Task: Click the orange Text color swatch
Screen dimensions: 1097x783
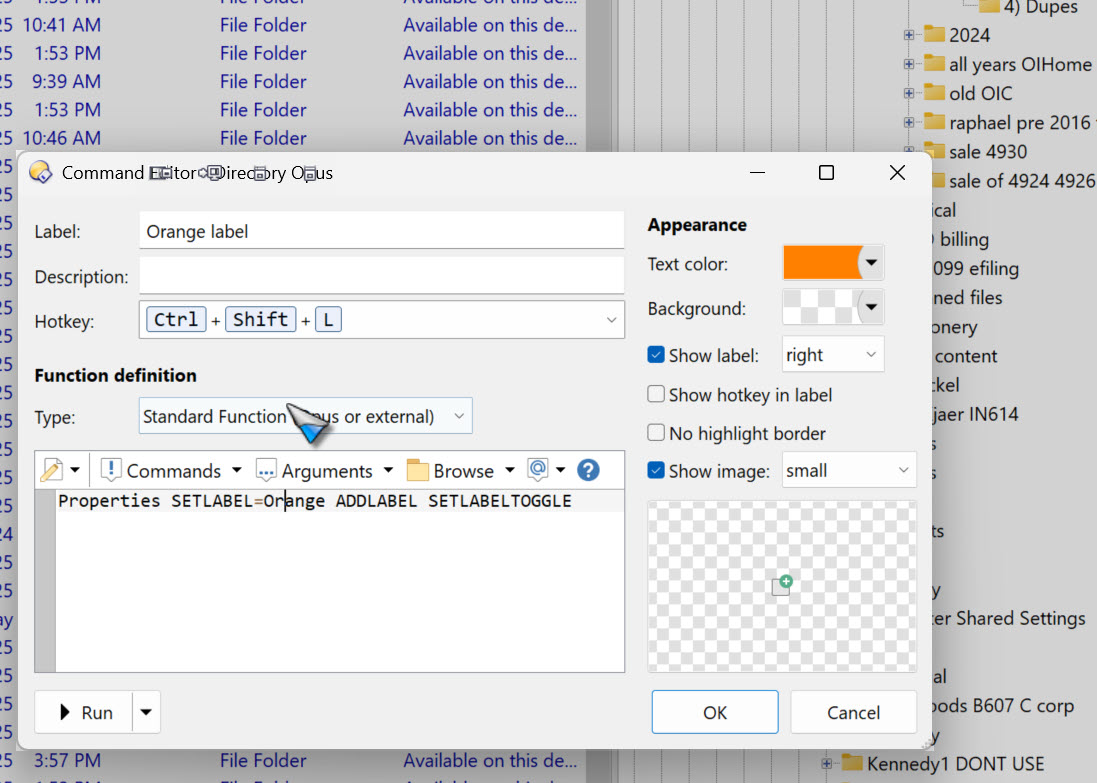Action: (821, 263)
